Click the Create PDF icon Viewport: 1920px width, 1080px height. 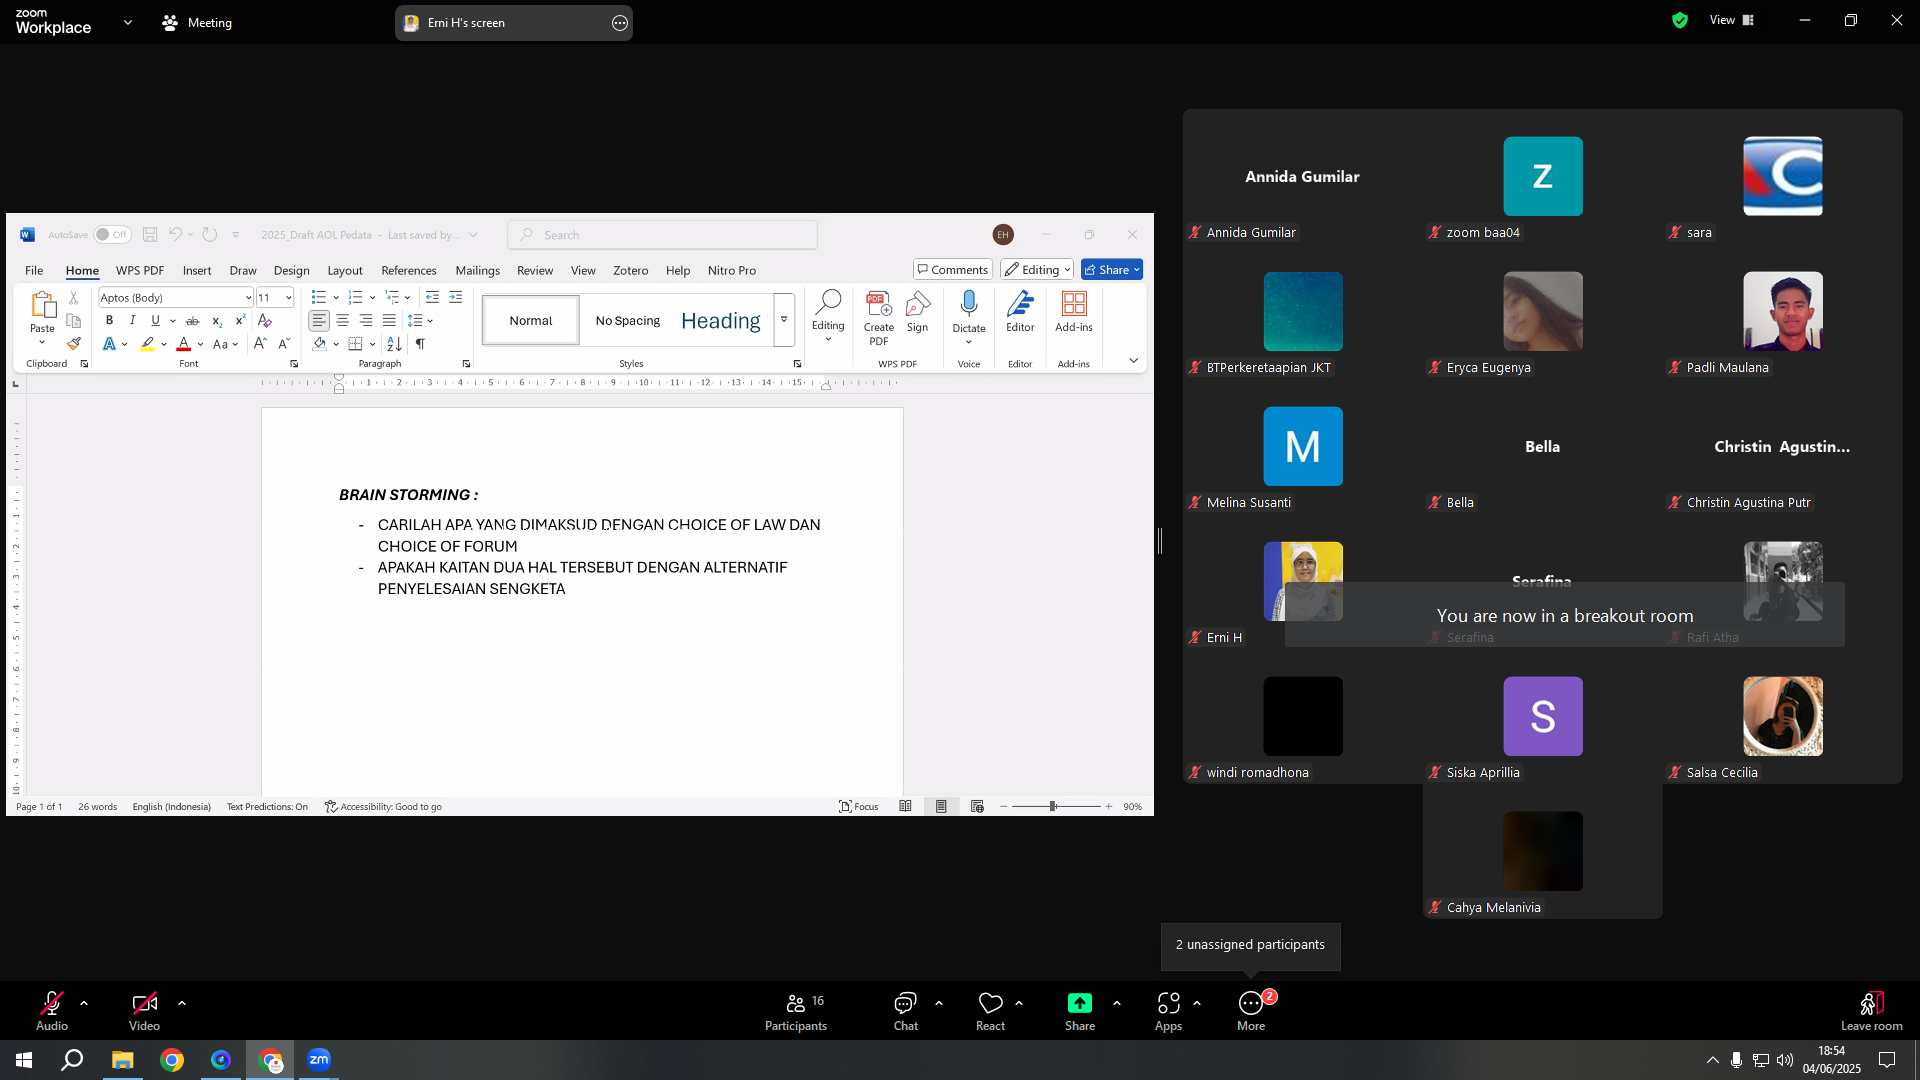click(879, 318)
